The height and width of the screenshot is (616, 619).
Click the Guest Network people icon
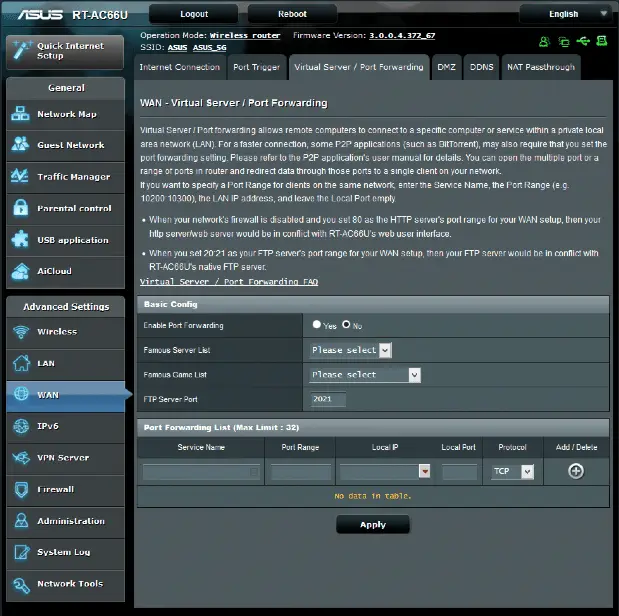coord(20,144)
